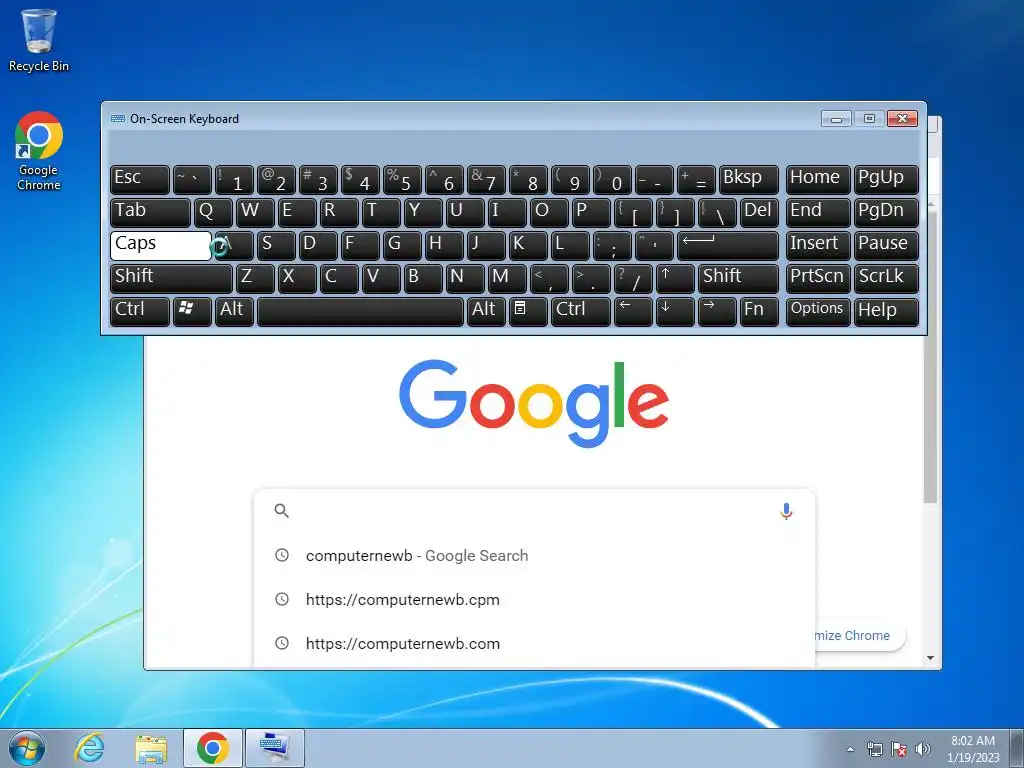Image resolution: width=1024 pixels, height=768 pixels.
Task: Open the Recycle Bin desktop icon
Action: point(39,40)
